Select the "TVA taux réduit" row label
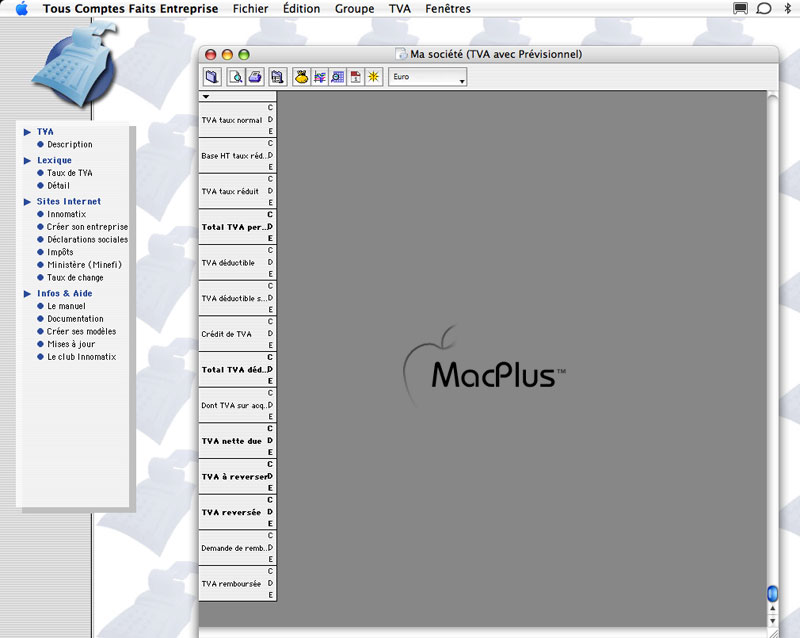Image resolution: width=800 pixels, height=638 pixels. click(230, 192)
